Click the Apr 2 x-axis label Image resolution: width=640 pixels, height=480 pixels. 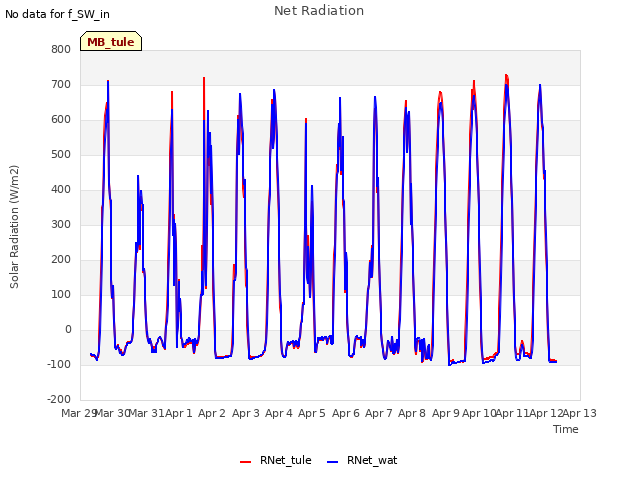(212, 413)
